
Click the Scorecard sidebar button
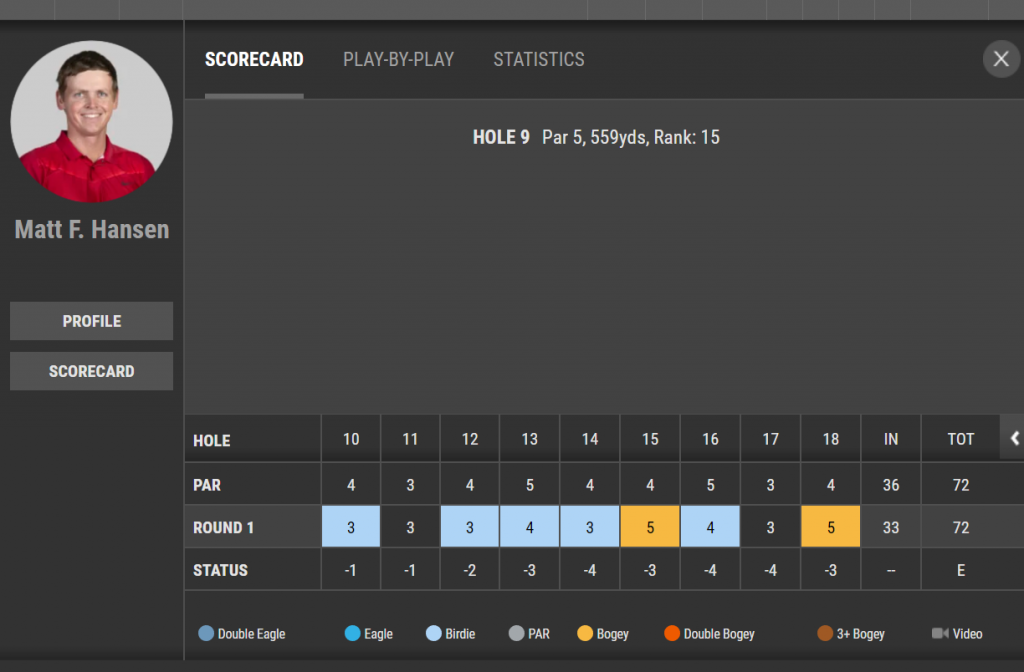pos(91,371)
